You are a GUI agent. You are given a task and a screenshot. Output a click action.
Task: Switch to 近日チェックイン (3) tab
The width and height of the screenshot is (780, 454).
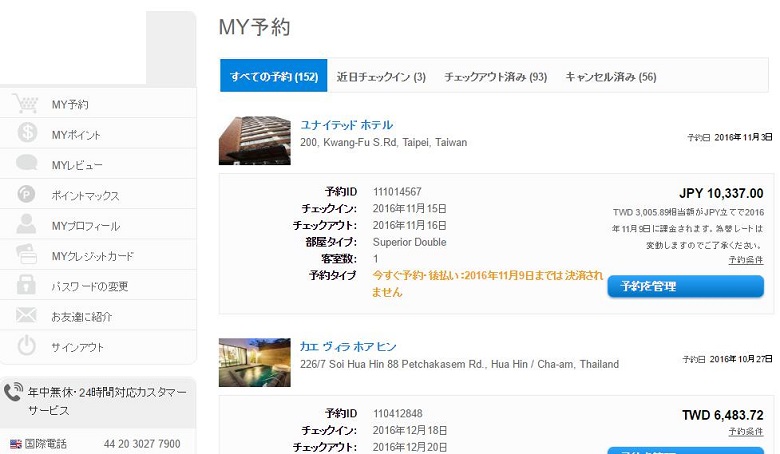(381, 77)
